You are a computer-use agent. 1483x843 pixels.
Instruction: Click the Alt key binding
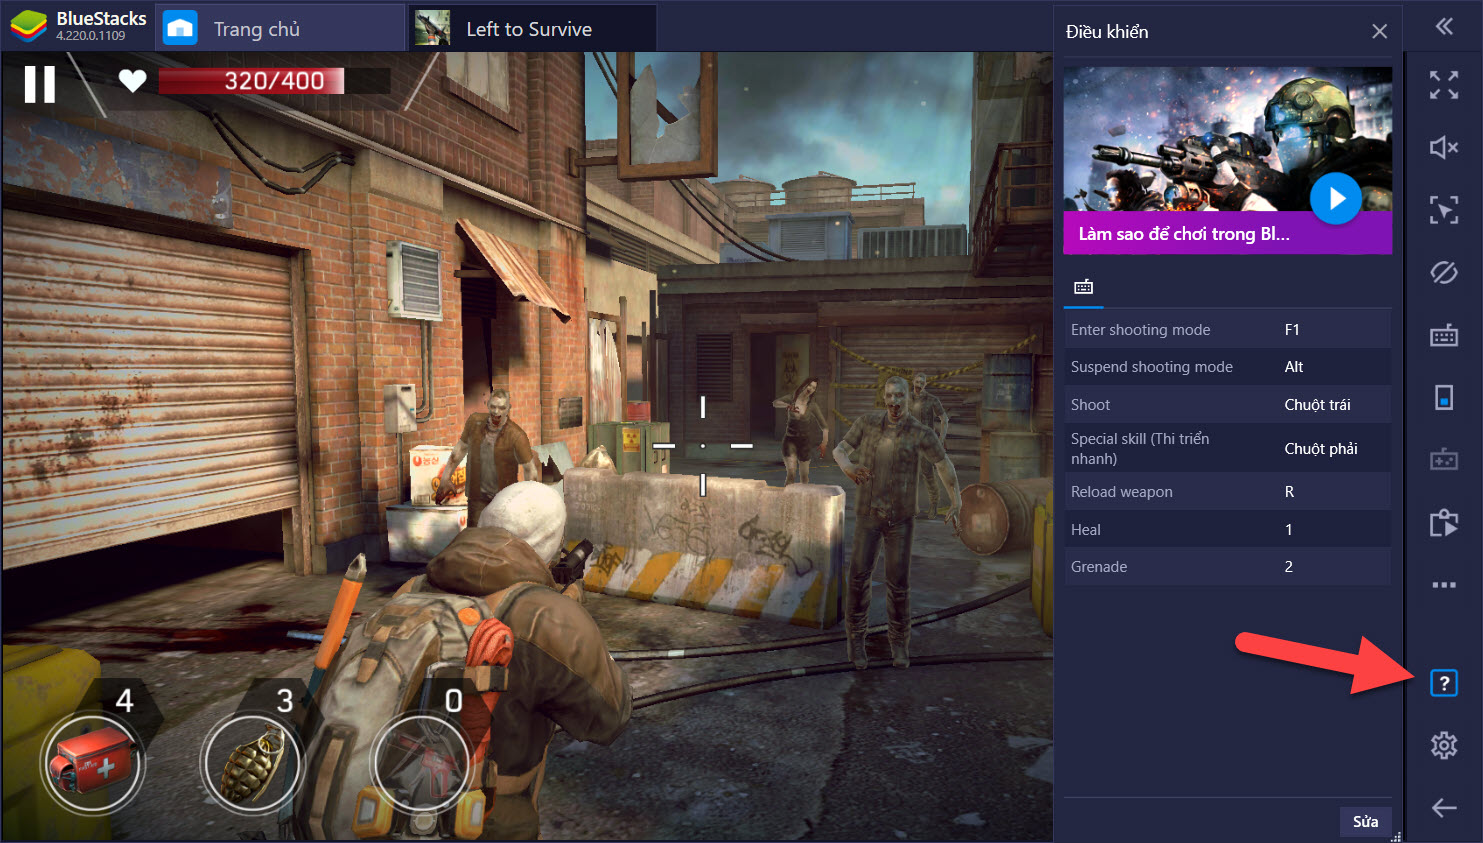tap(1294, 367)
